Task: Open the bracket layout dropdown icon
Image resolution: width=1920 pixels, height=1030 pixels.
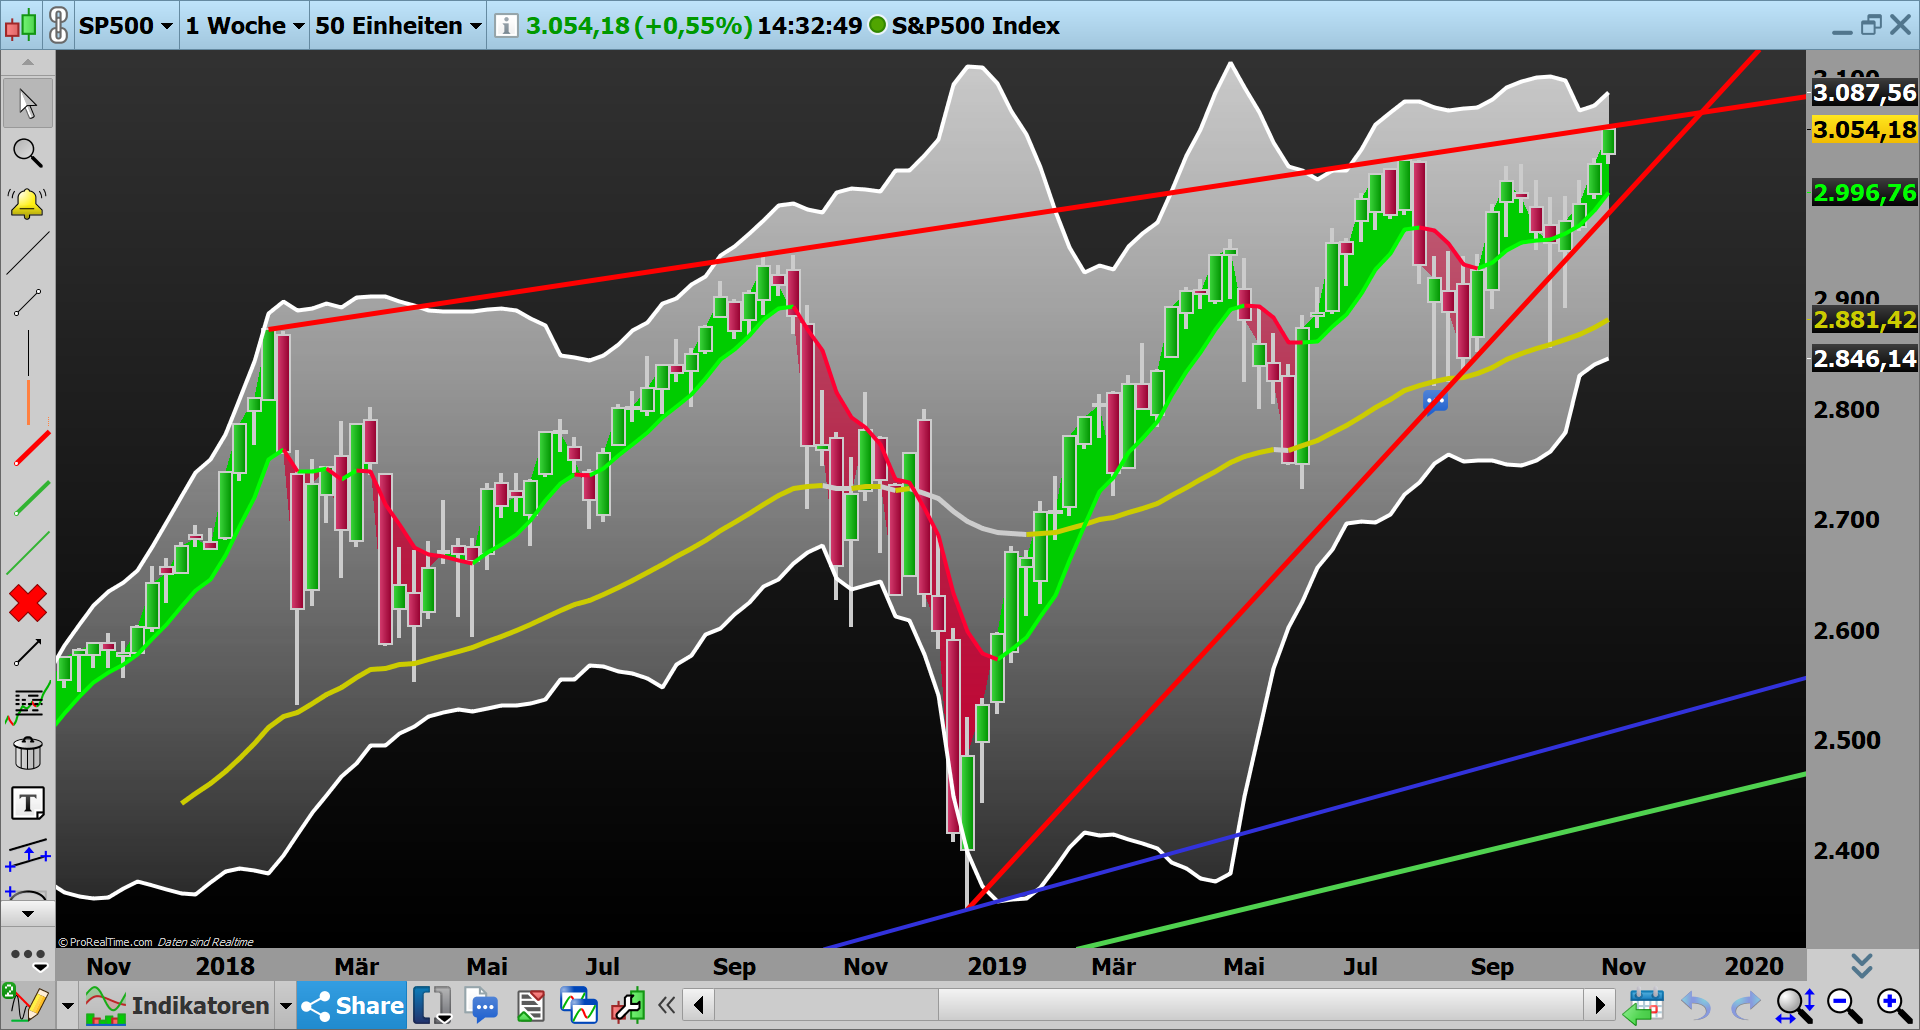Action: (432, 1005)
